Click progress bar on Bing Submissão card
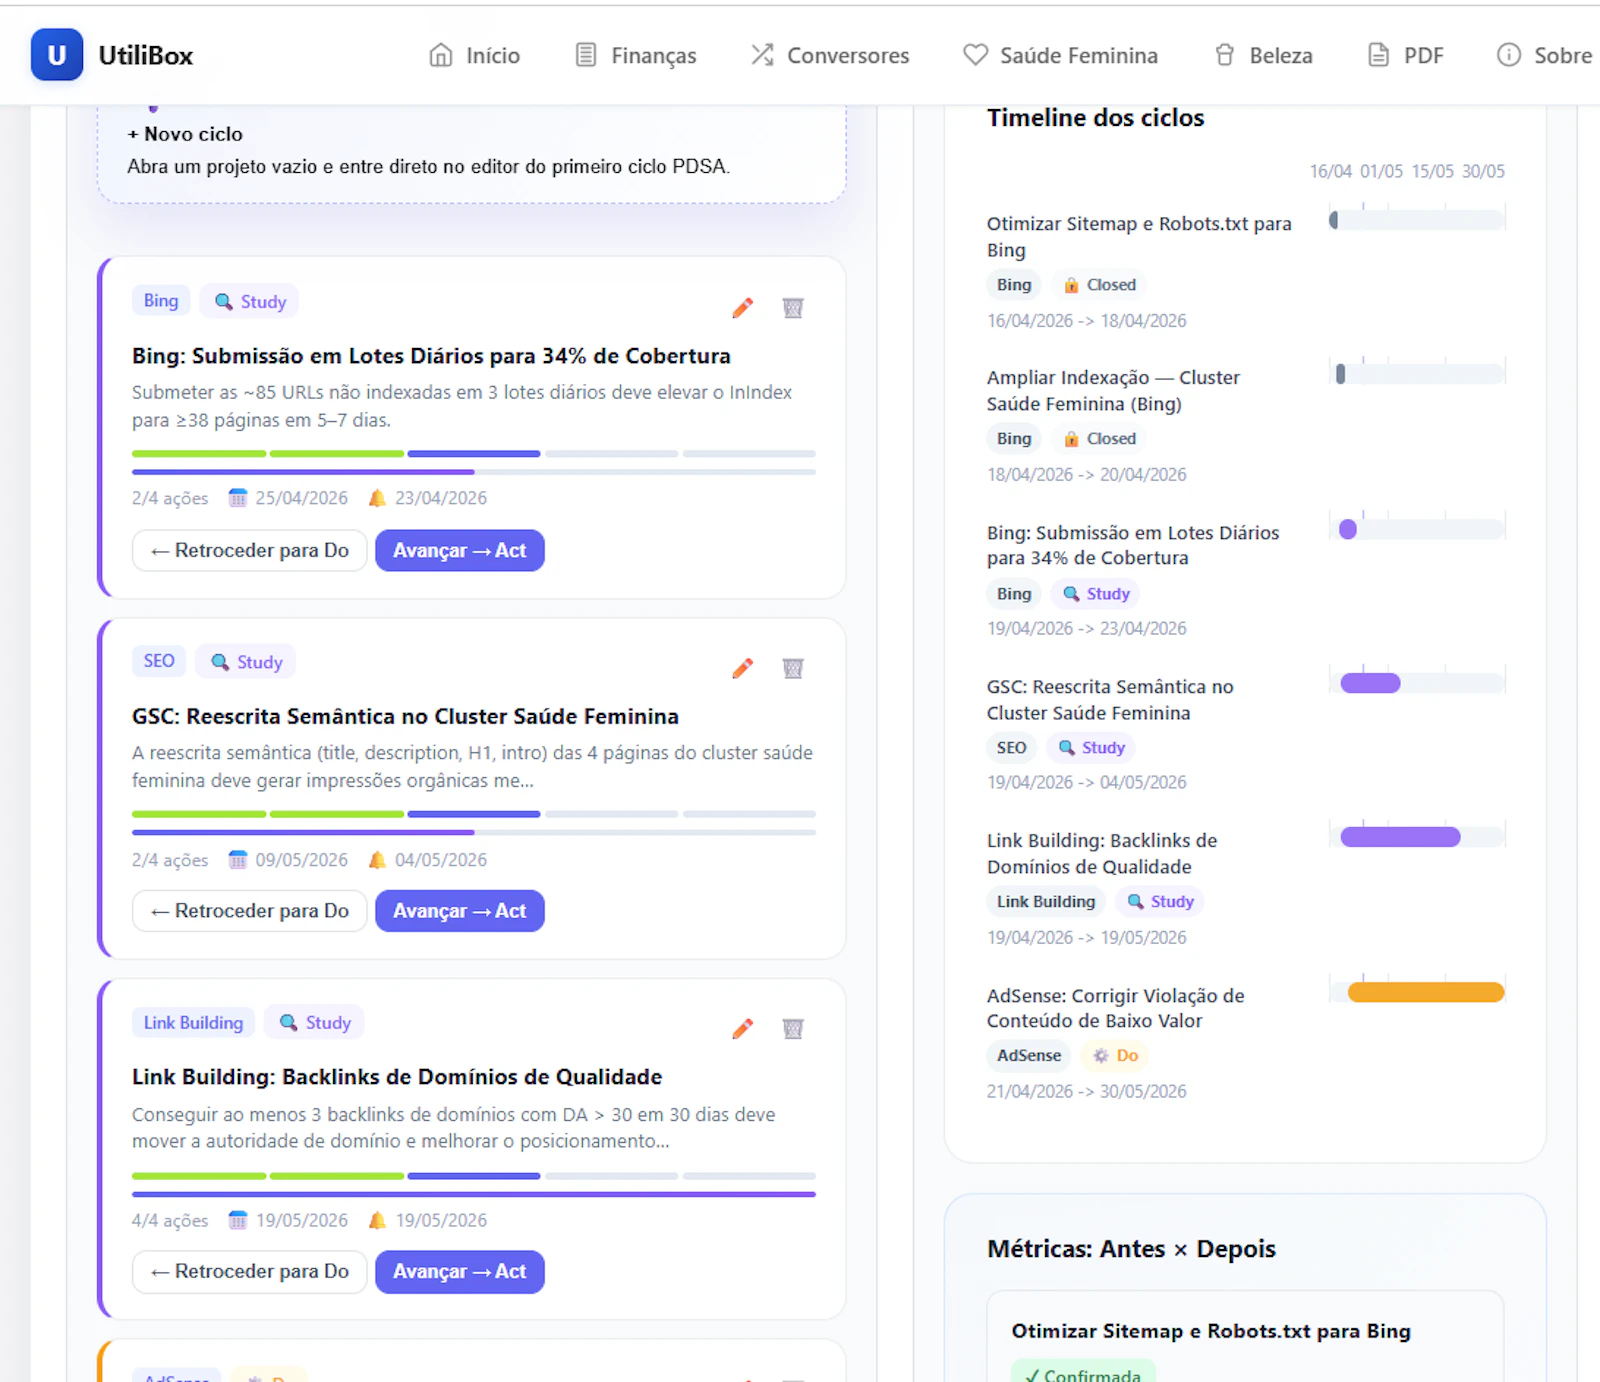The width and height of the screenshot is (1600, 1382). (x=474, y=471)
